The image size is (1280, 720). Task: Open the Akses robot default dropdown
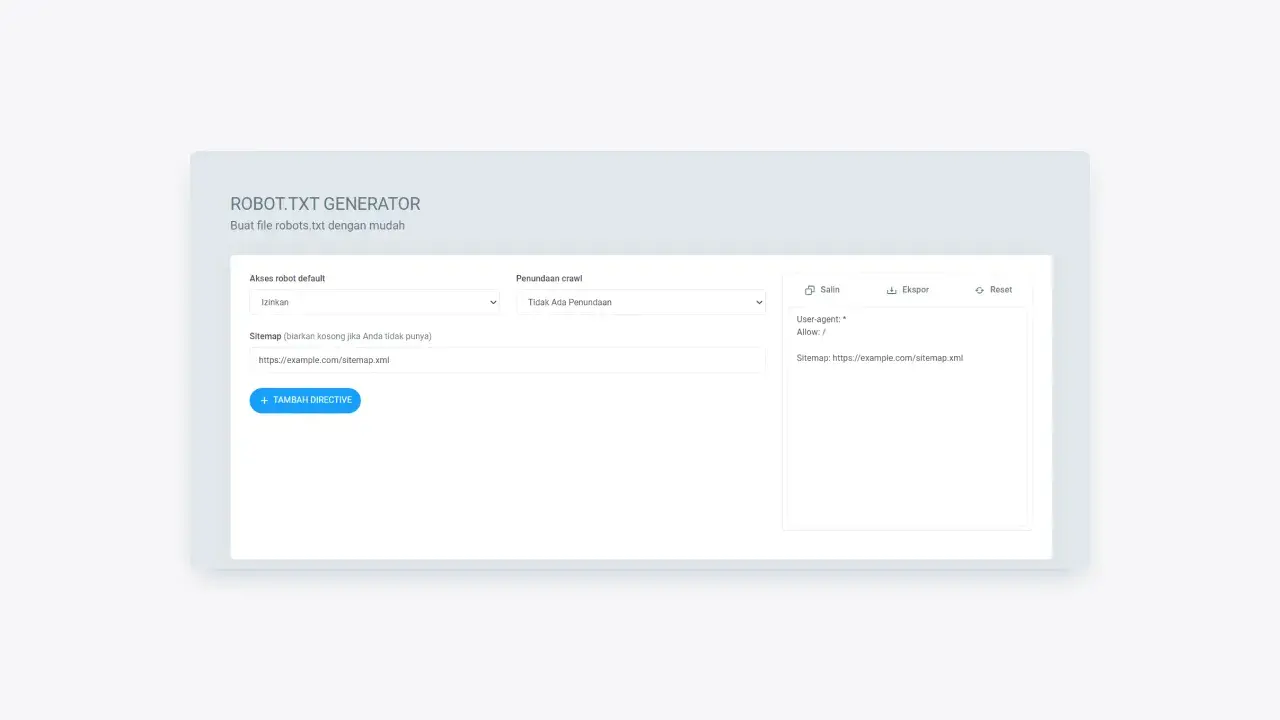coord(373,302)
